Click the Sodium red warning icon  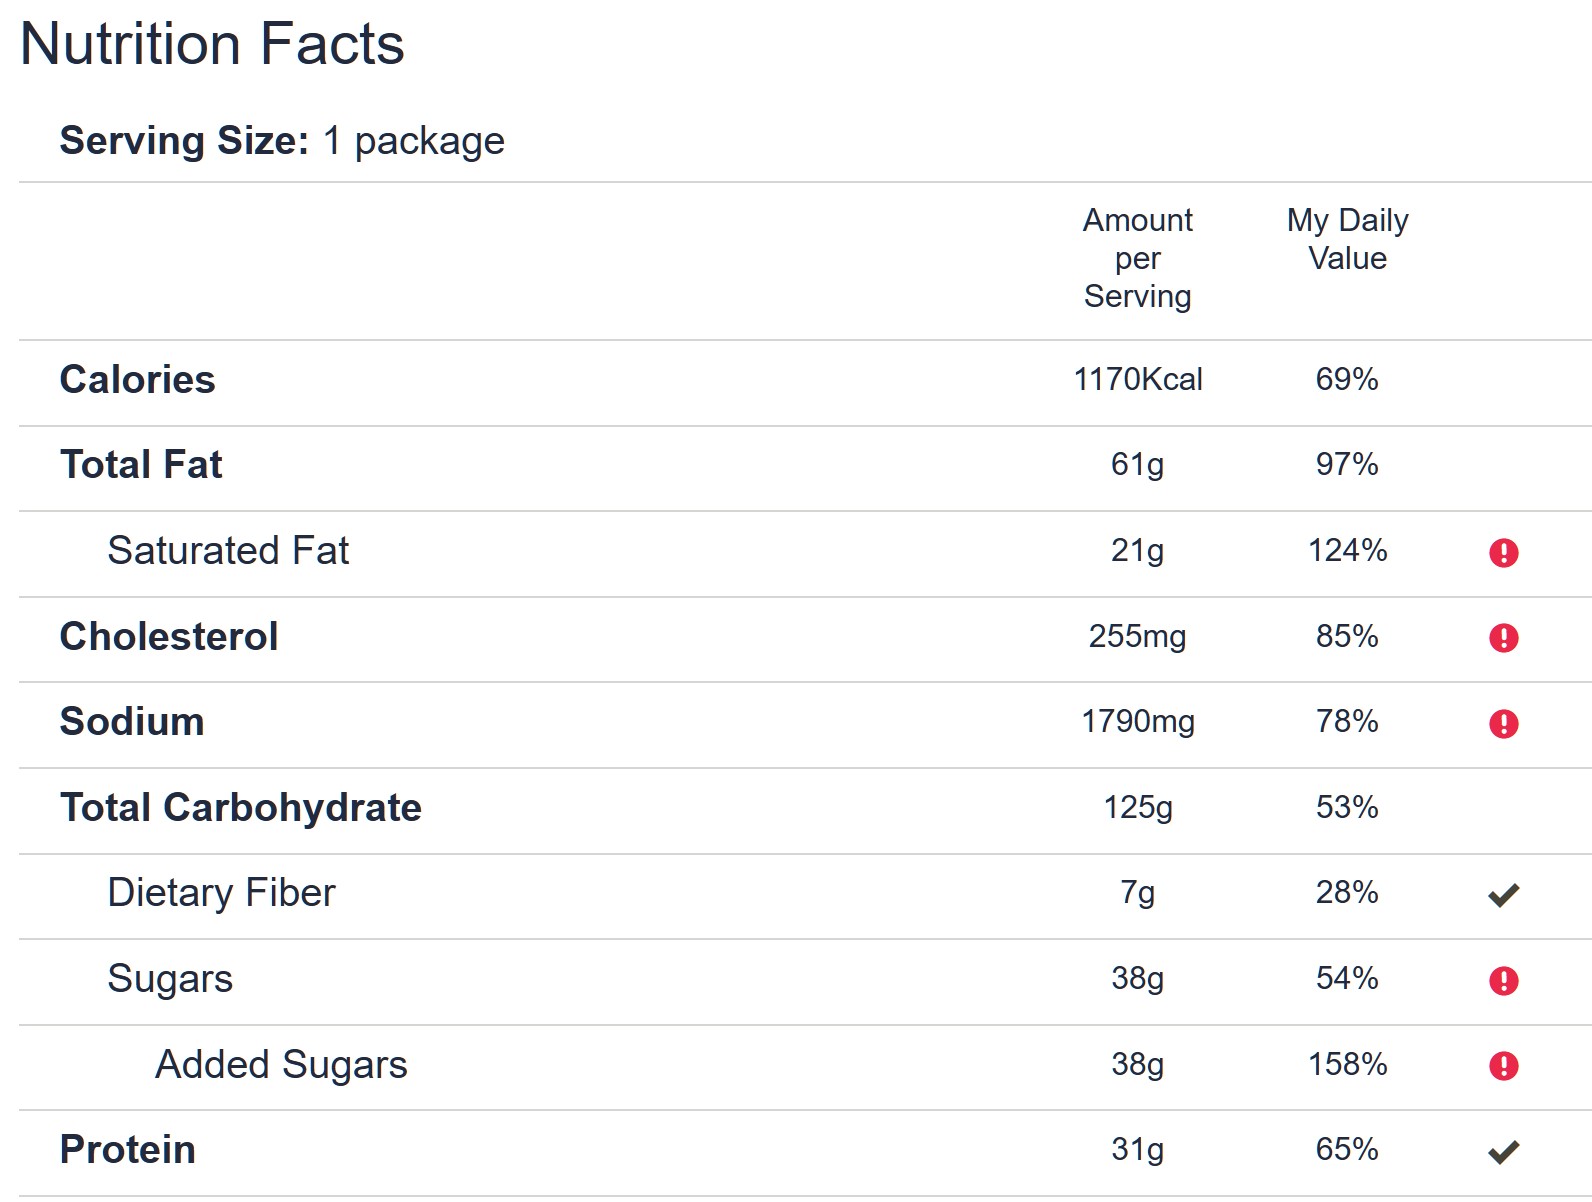[x=1503, y=723]
